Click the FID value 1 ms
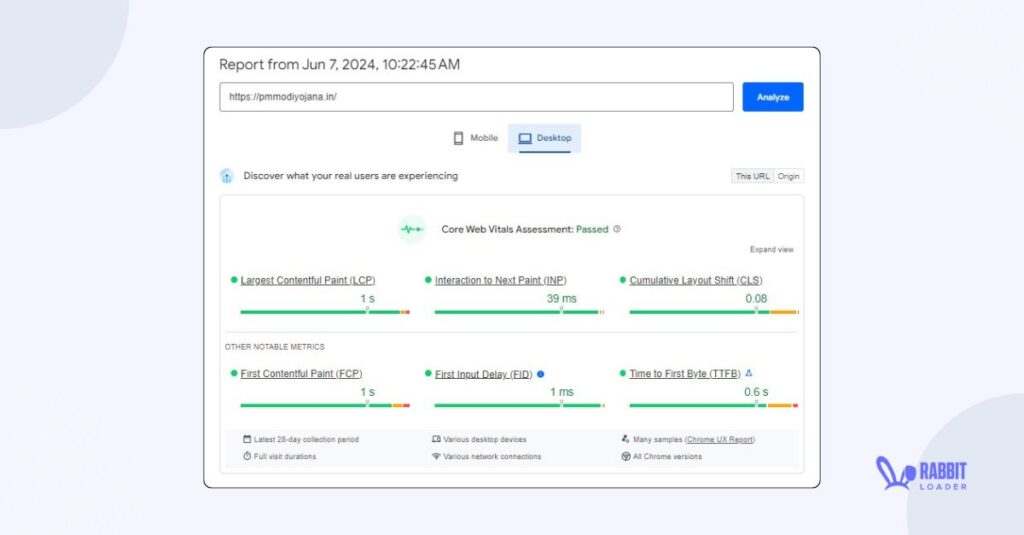Screen dimensions: 1024x535 (x=562, y=392)
